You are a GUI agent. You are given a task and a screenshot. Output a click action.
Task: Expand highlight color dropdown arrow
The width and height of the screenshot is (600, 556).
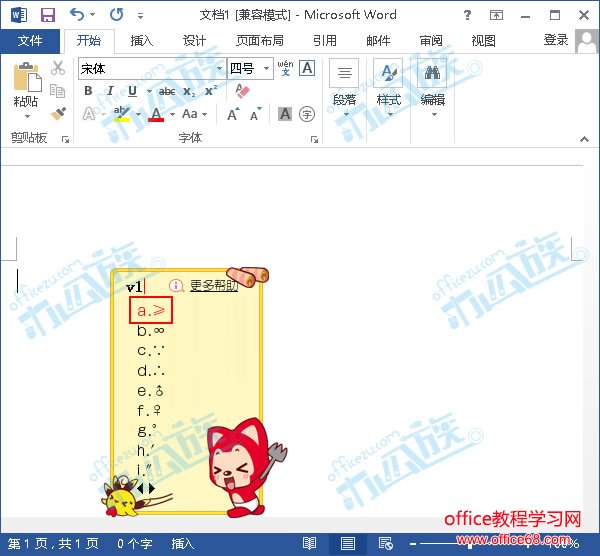click(138, 114)
